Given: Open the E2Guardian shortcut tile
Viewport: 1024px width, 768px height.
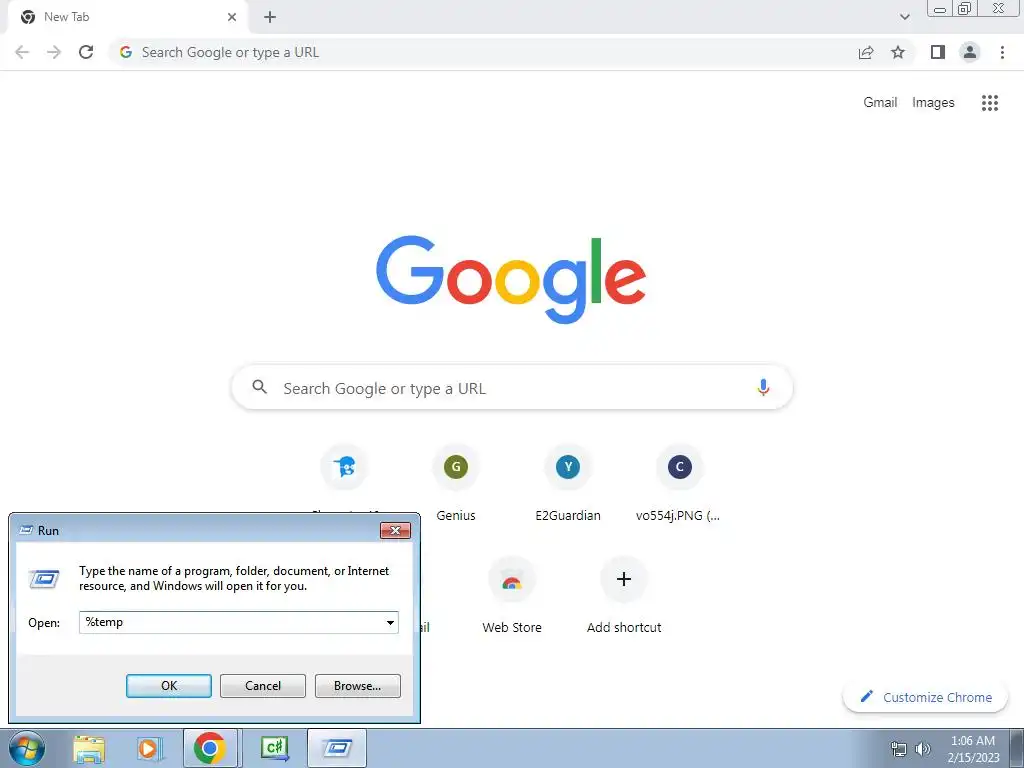Looking at the screenshot, I should [568, 483].
